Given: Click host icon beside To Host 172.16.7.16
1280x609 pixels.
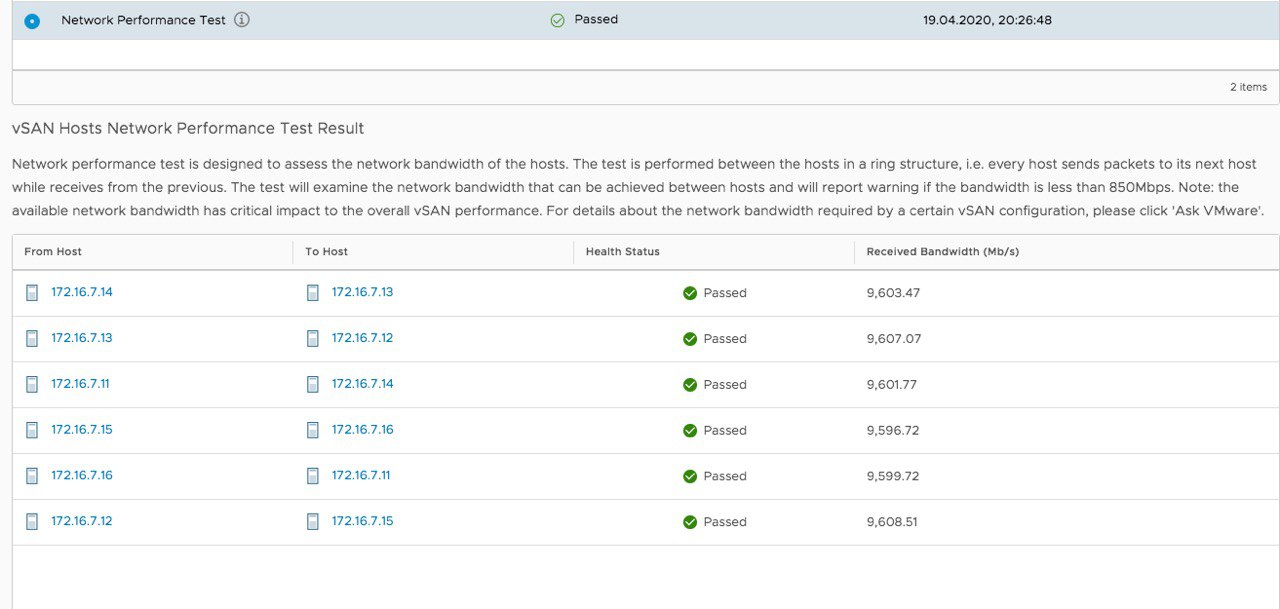Looking at the screenshot, I should pos(313,430).
